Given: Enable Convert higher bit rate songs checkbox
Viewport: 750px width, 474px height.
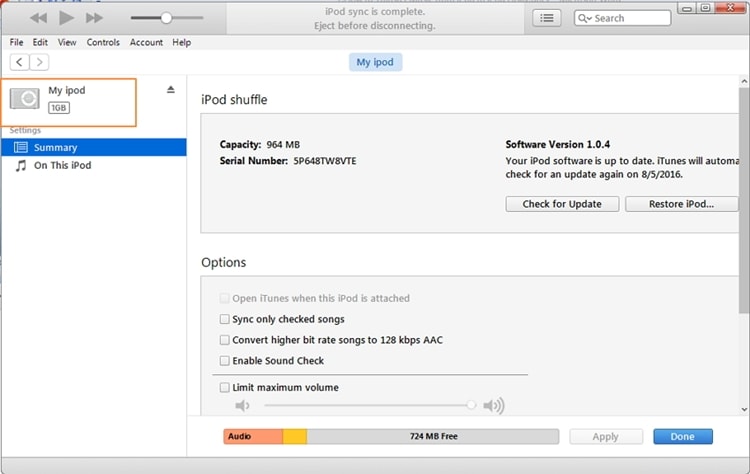Looking at the screenshot, I should [x=224, y=340].
